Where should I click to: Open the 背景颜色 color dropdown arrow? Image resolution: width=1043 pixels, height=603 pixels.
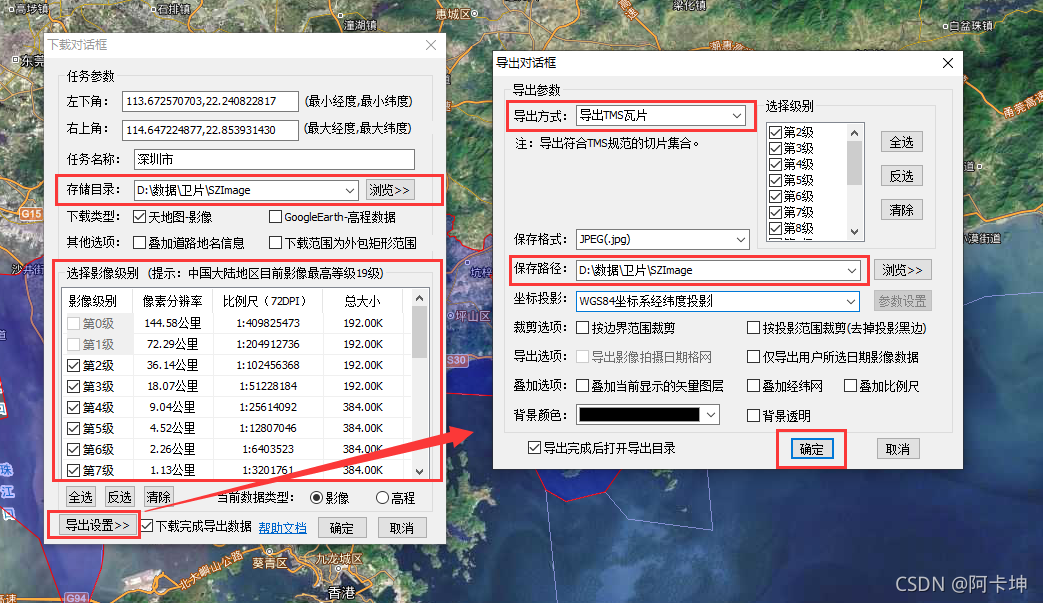click(x=711, y=415)
